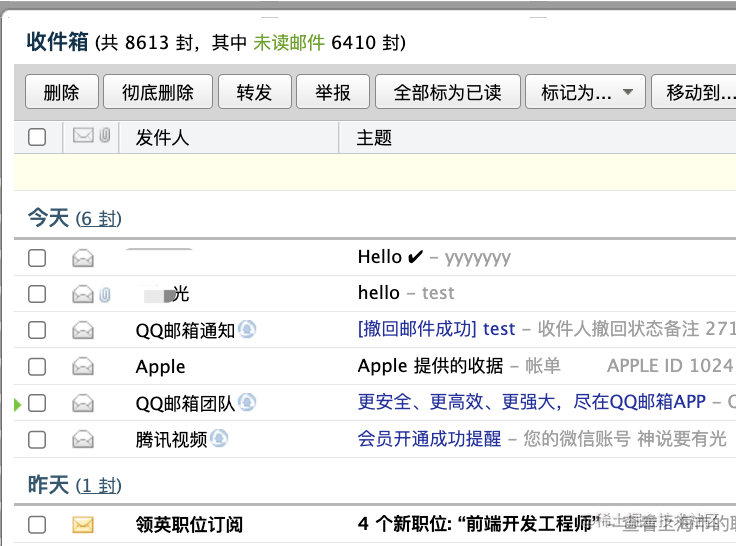
Task: Select the checkbox for 领英职位订阅 email
Action: click(x=37, y=524)
